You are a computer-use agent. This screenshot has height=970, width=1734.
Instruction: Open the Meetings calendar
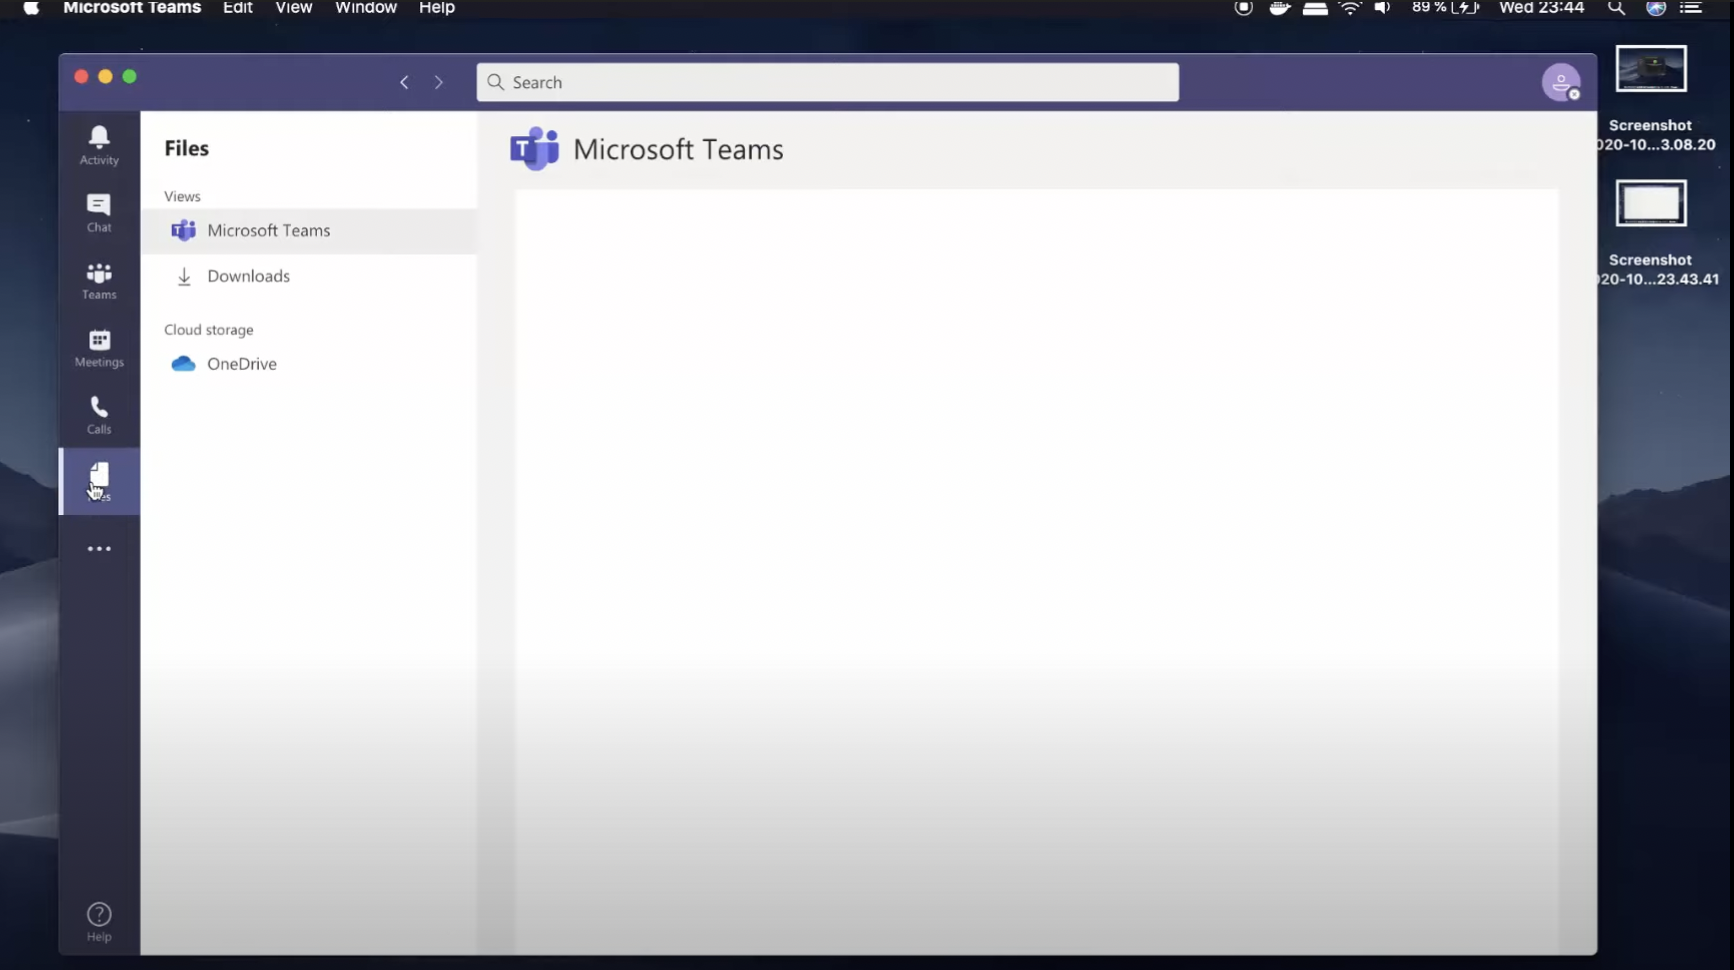pyautogui.click(x=99, y=348)
